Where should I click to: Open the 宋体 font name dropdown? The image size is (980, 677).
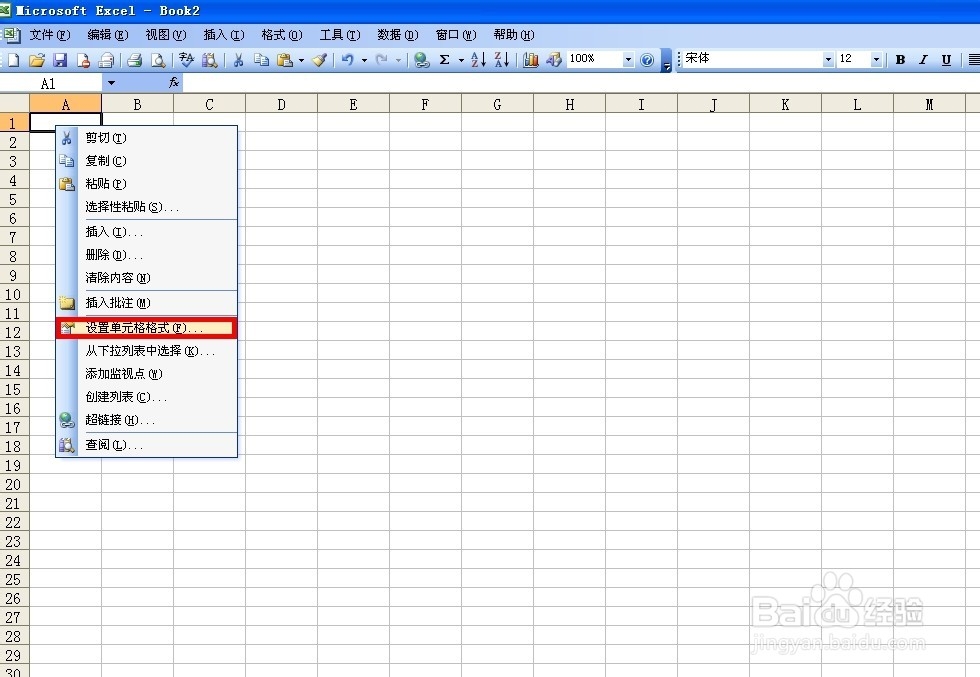coord(829,60)
